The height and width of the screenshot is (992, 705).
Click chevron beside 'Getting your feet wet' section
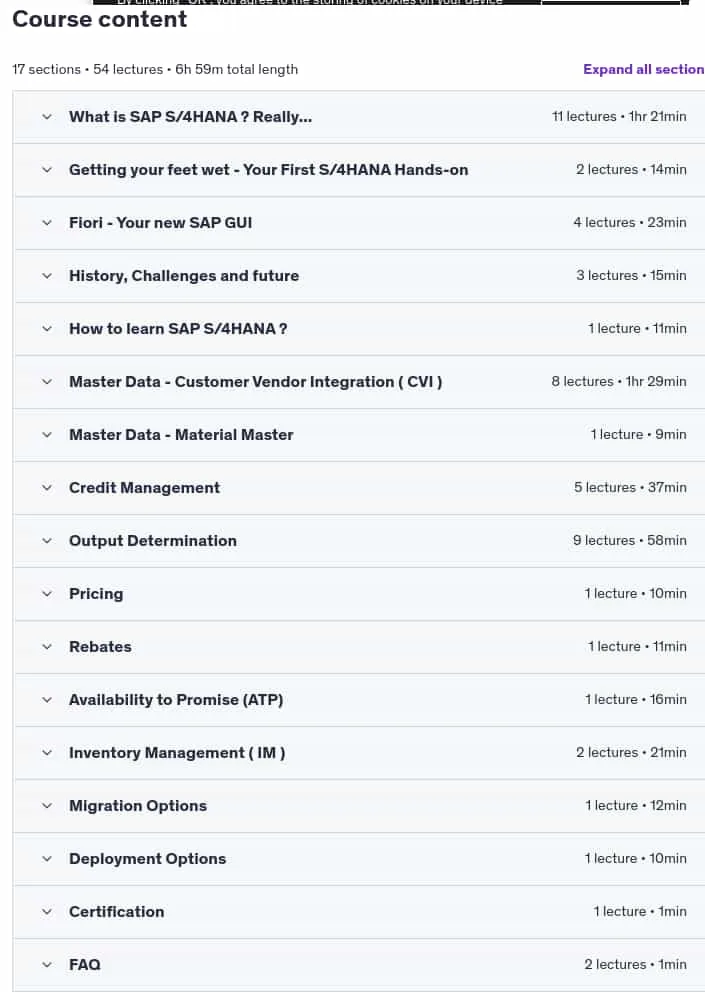47,170
